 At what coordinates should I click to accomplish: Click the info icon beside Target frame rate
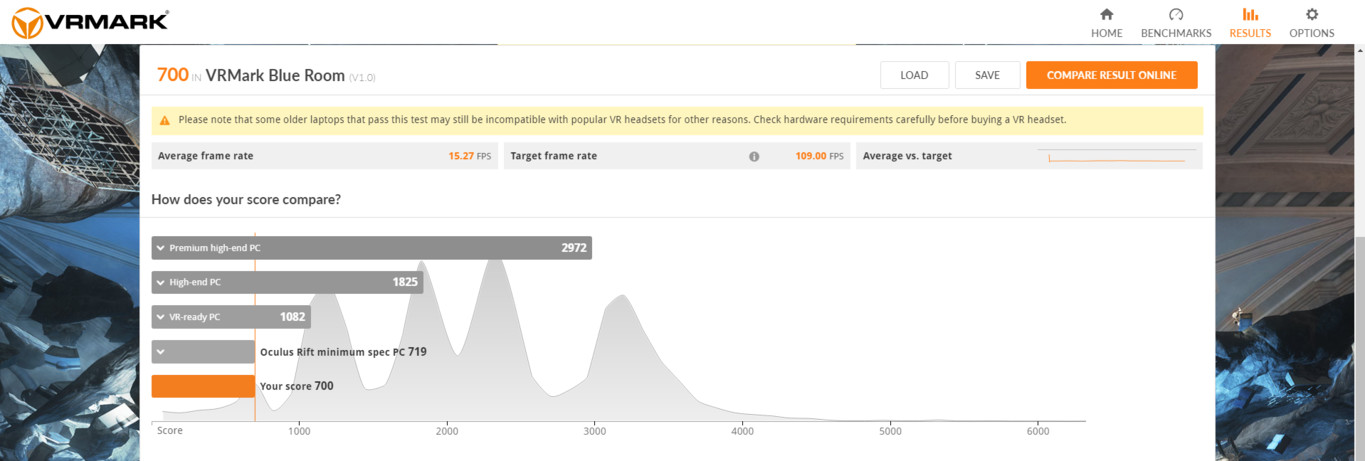tap(754, 156)
